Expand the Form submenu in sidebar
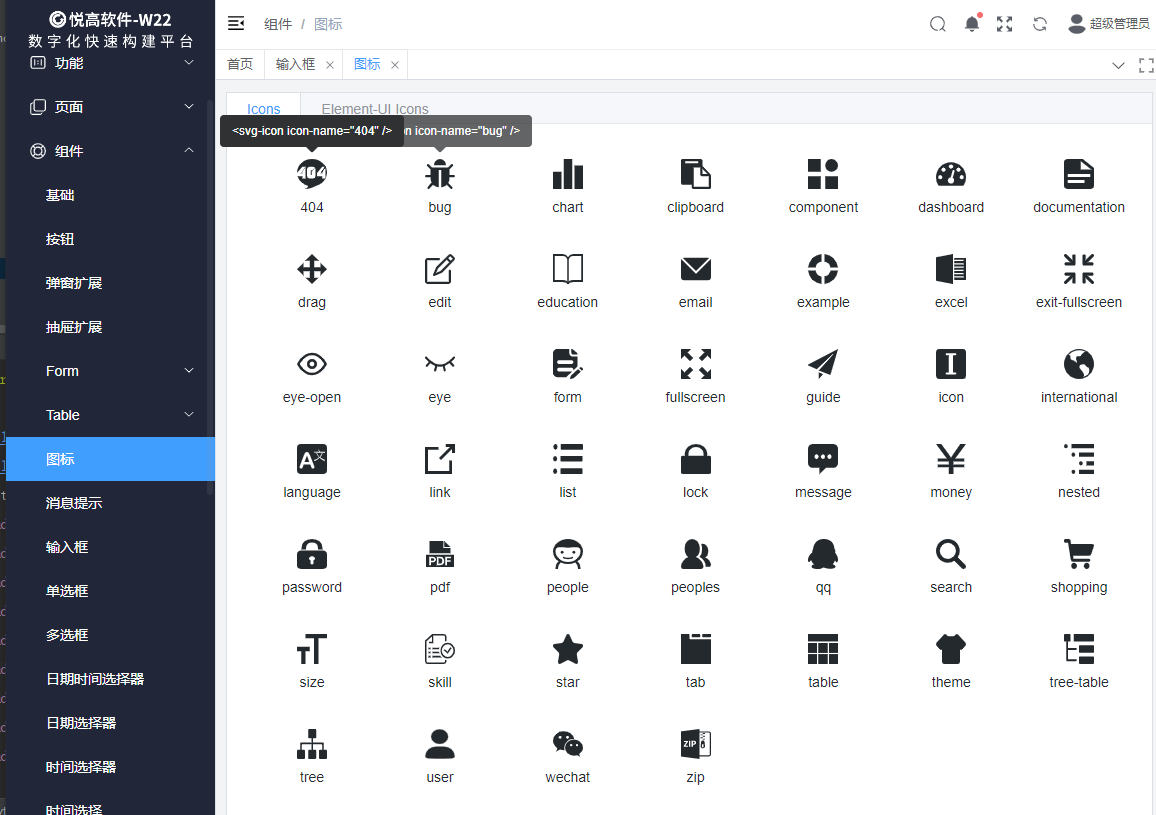The height and width of the screenshot is (815, 1156). tap(120, 371)
